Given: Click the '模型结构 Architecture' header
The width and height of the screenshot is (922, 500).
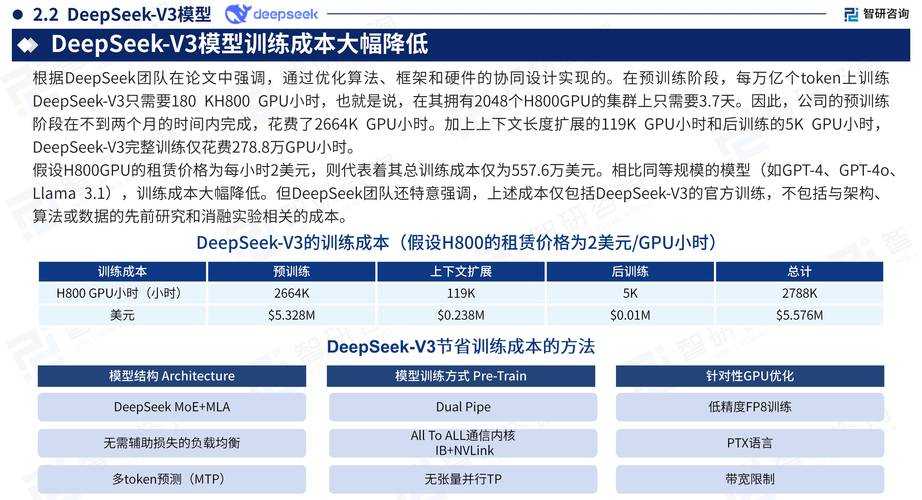Looking at the screenshot, I should pos(172,376).
